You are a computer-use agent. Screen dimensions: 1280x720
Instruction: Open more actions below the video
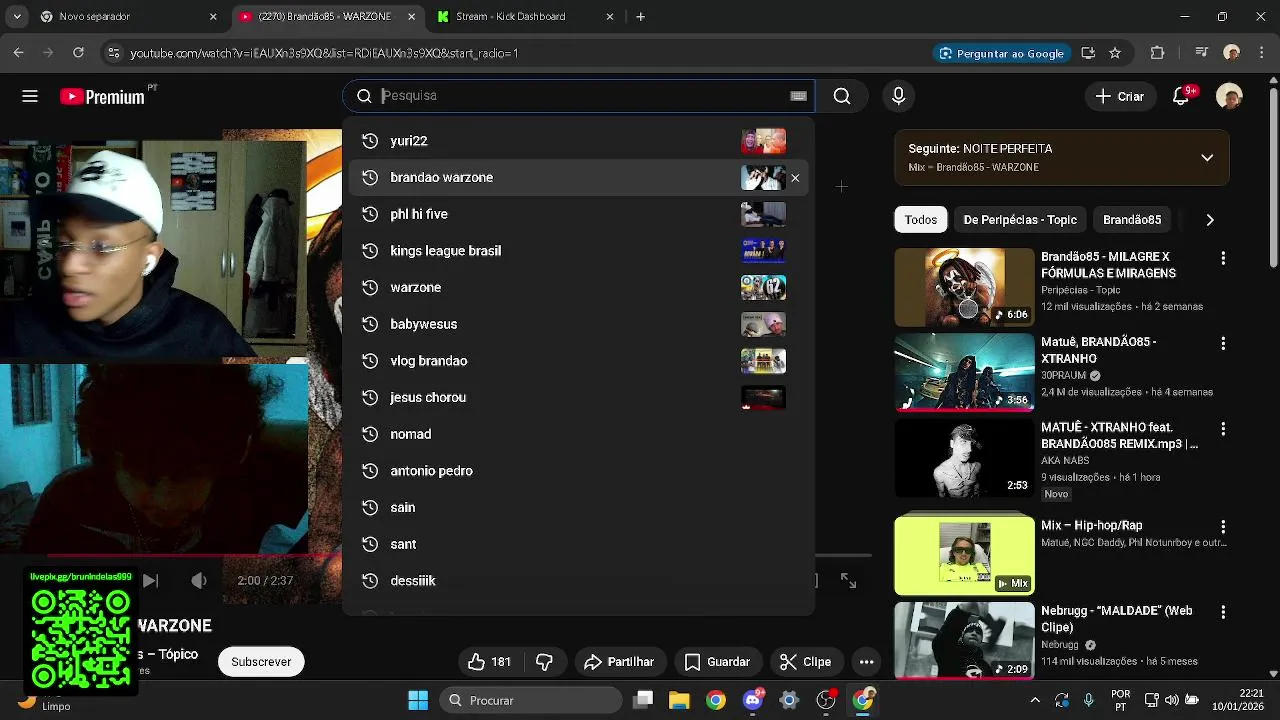tap(867, 662)
